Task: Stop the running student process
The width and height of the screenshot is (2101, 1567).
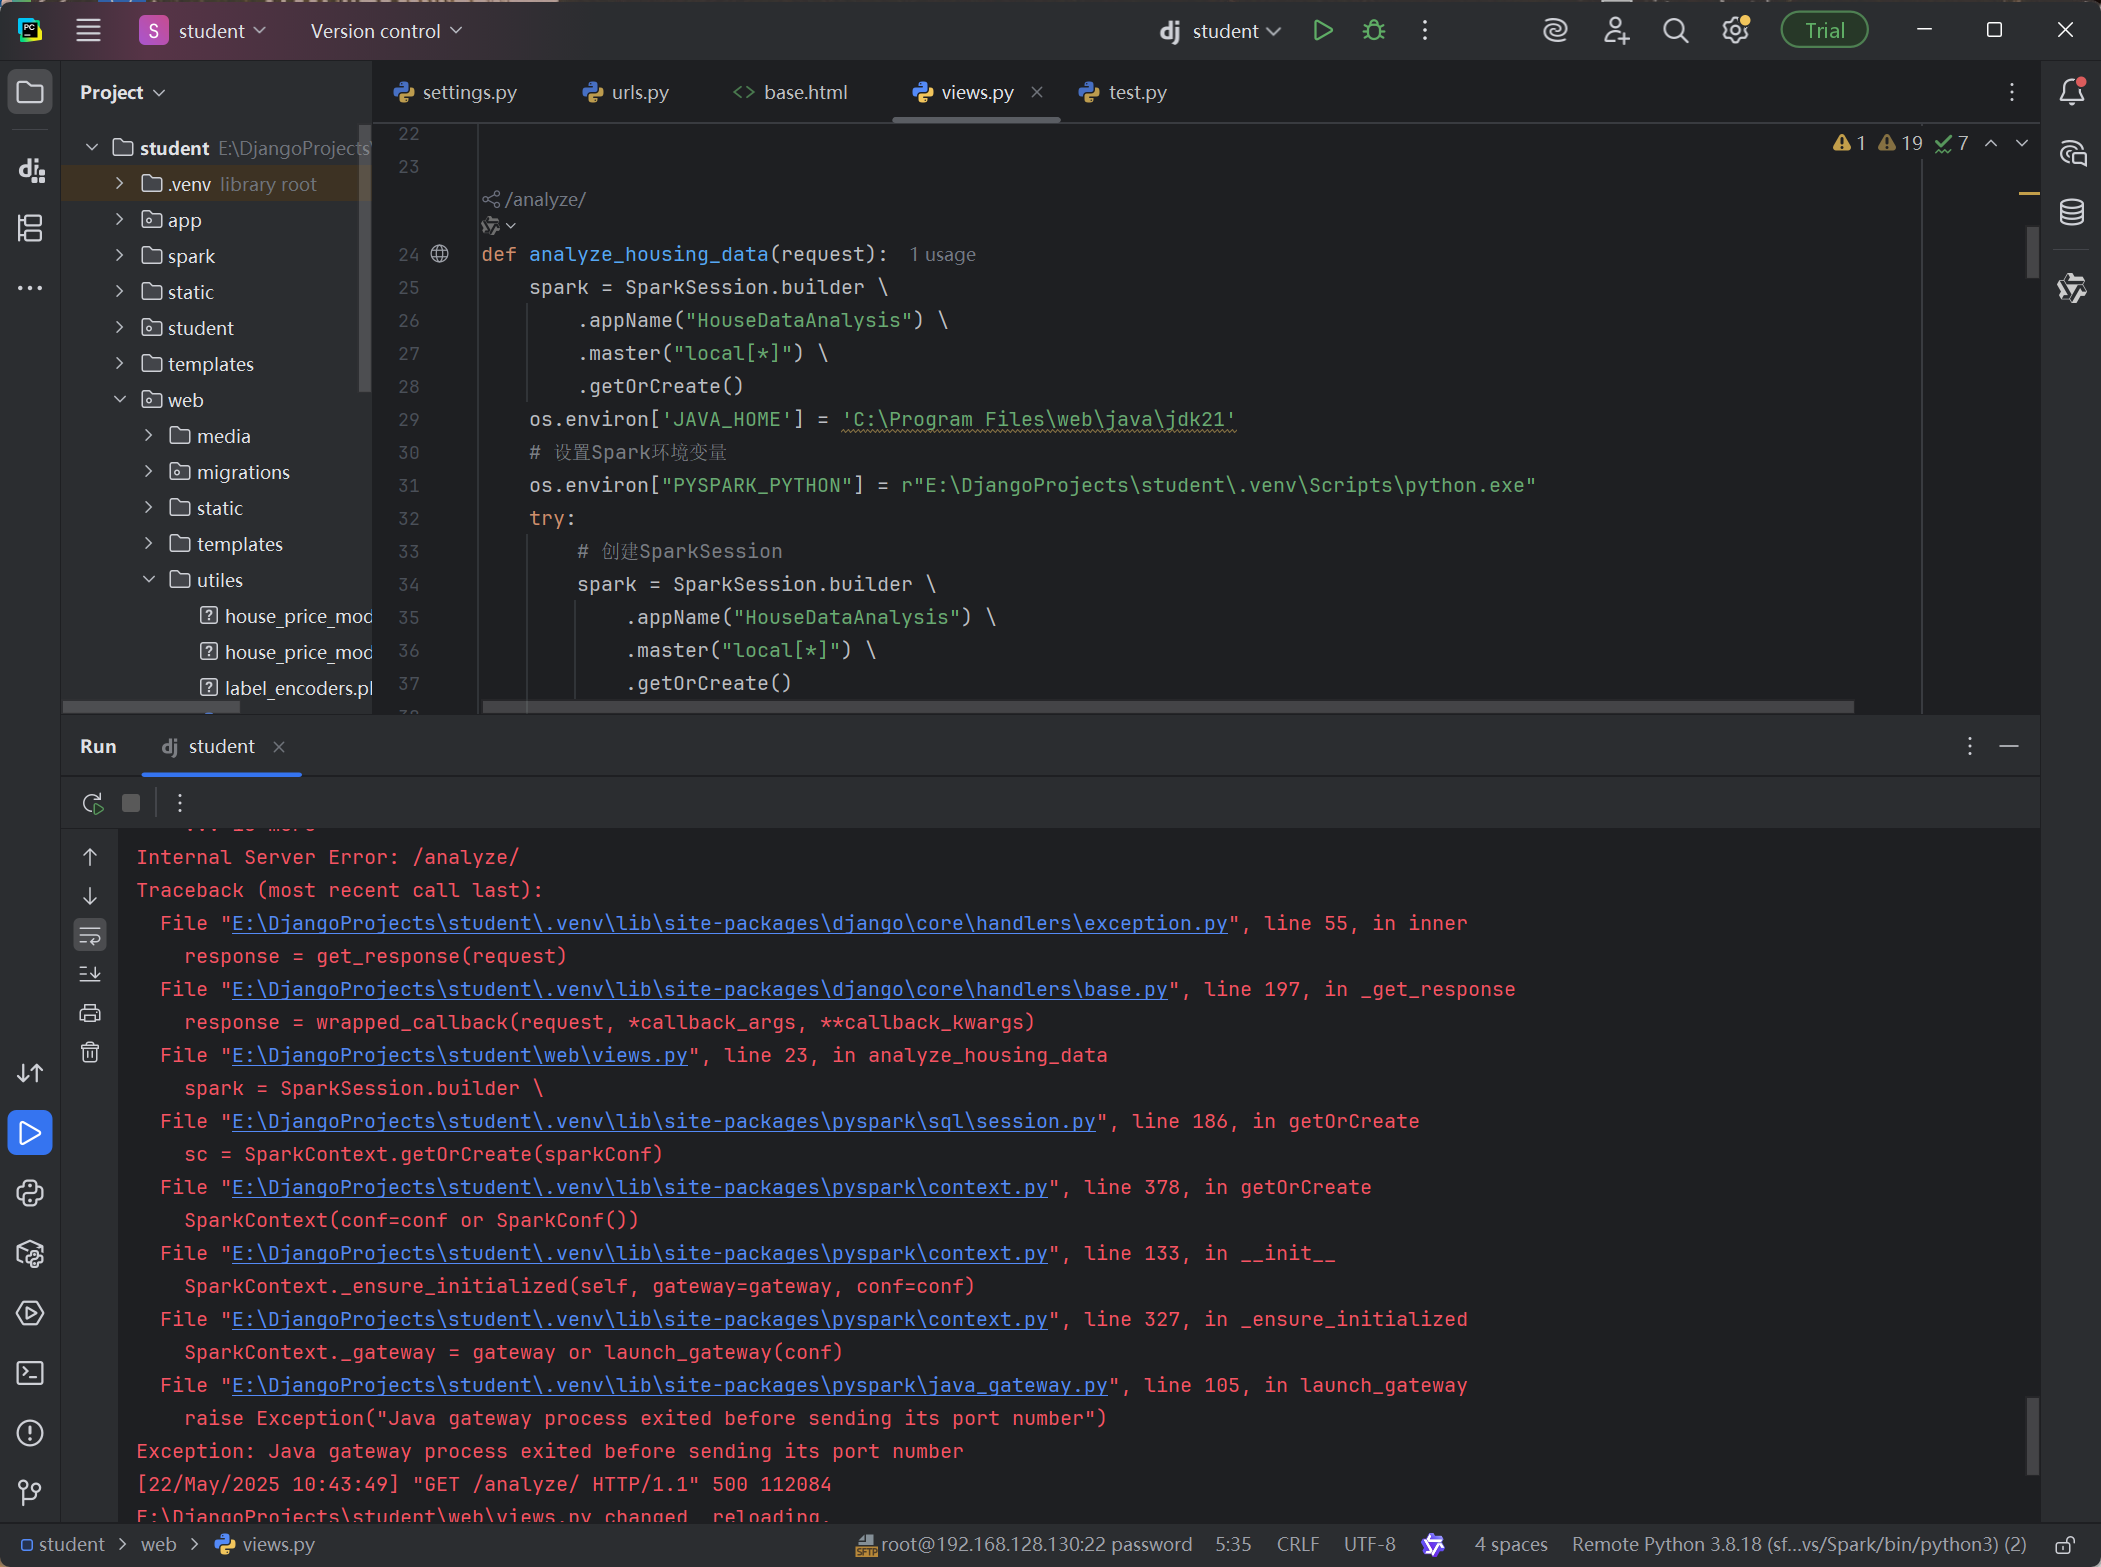Action: coord(131,803)
